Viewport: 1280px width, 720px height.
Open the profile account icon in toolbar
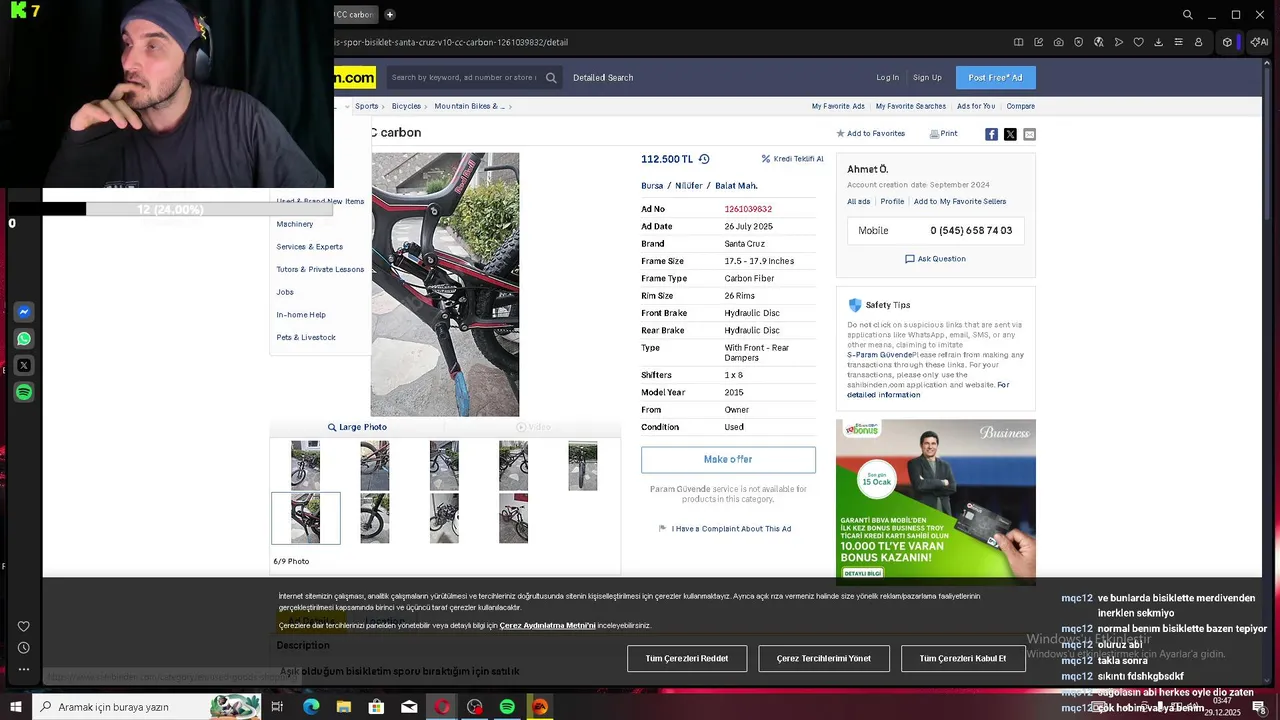point(1199,42)
